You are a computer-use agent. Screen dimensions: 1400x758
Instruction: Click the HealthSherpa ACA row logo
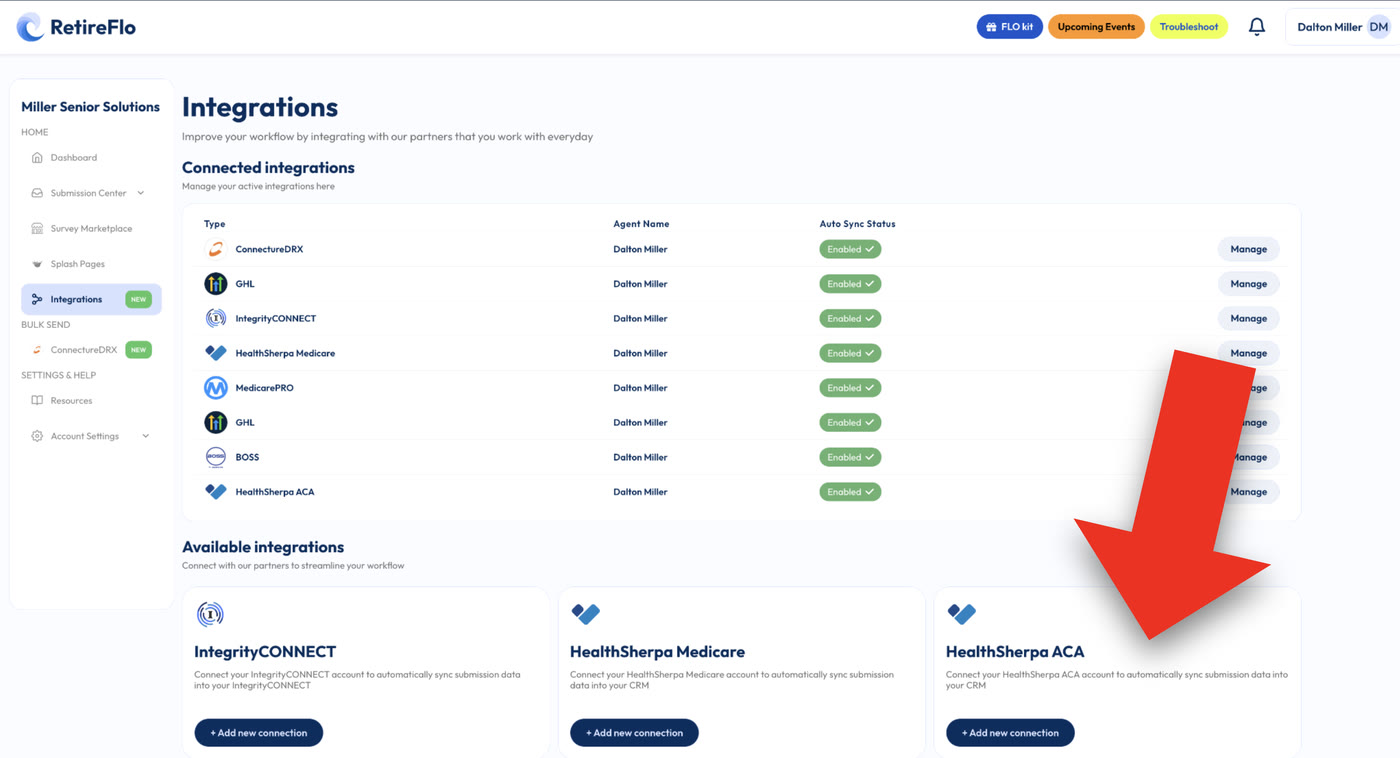click(x=215, y=492)
